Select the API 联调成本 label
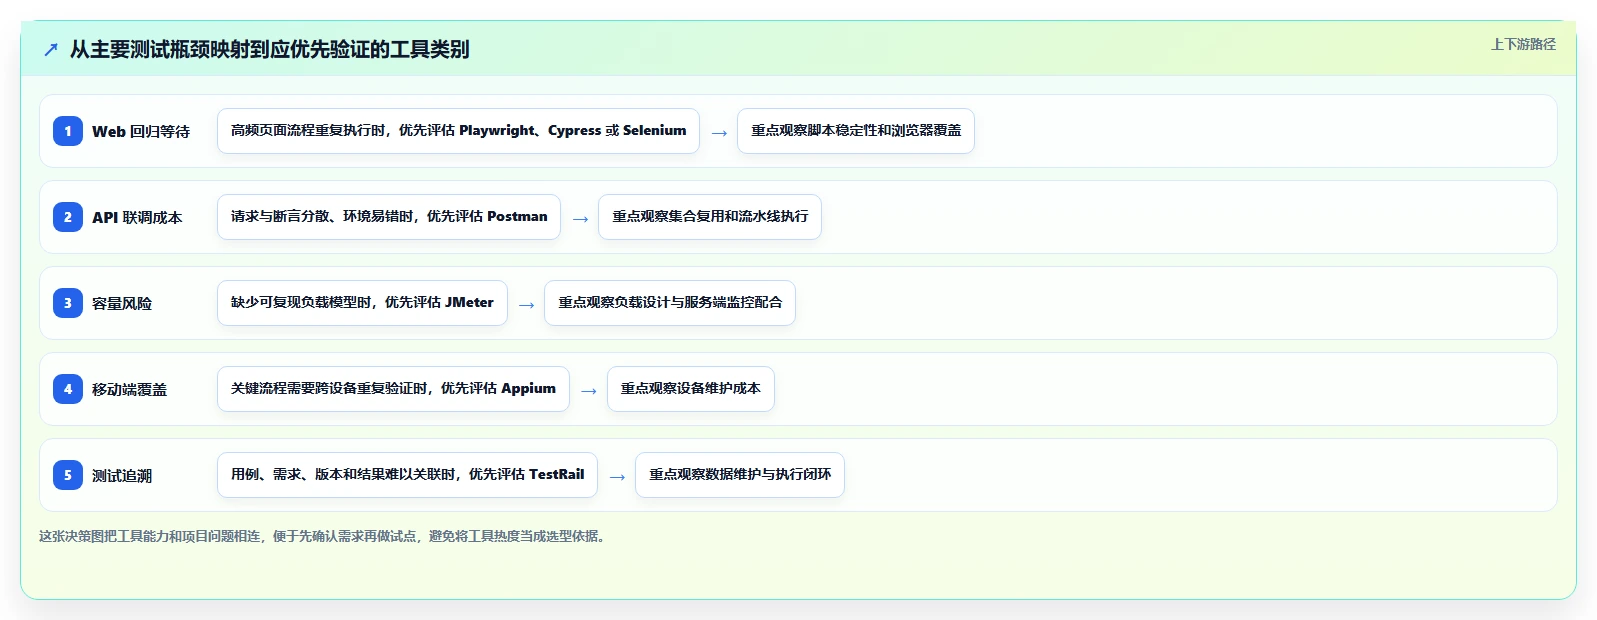Viewport: 1597px width, 620px height. 137,217
